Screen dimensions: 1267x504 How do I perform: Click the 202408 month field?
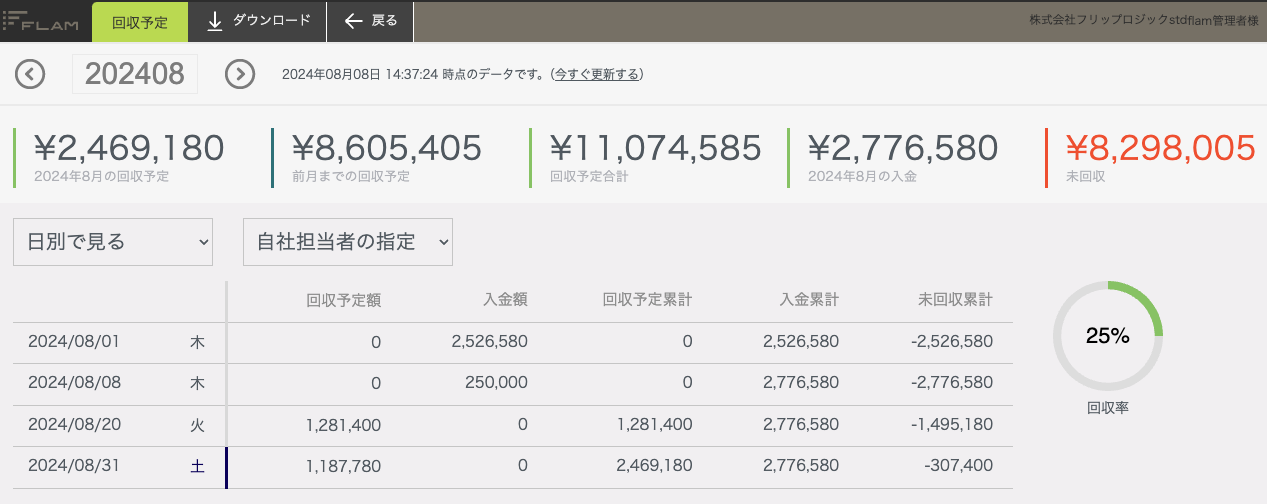pos(135,74)
